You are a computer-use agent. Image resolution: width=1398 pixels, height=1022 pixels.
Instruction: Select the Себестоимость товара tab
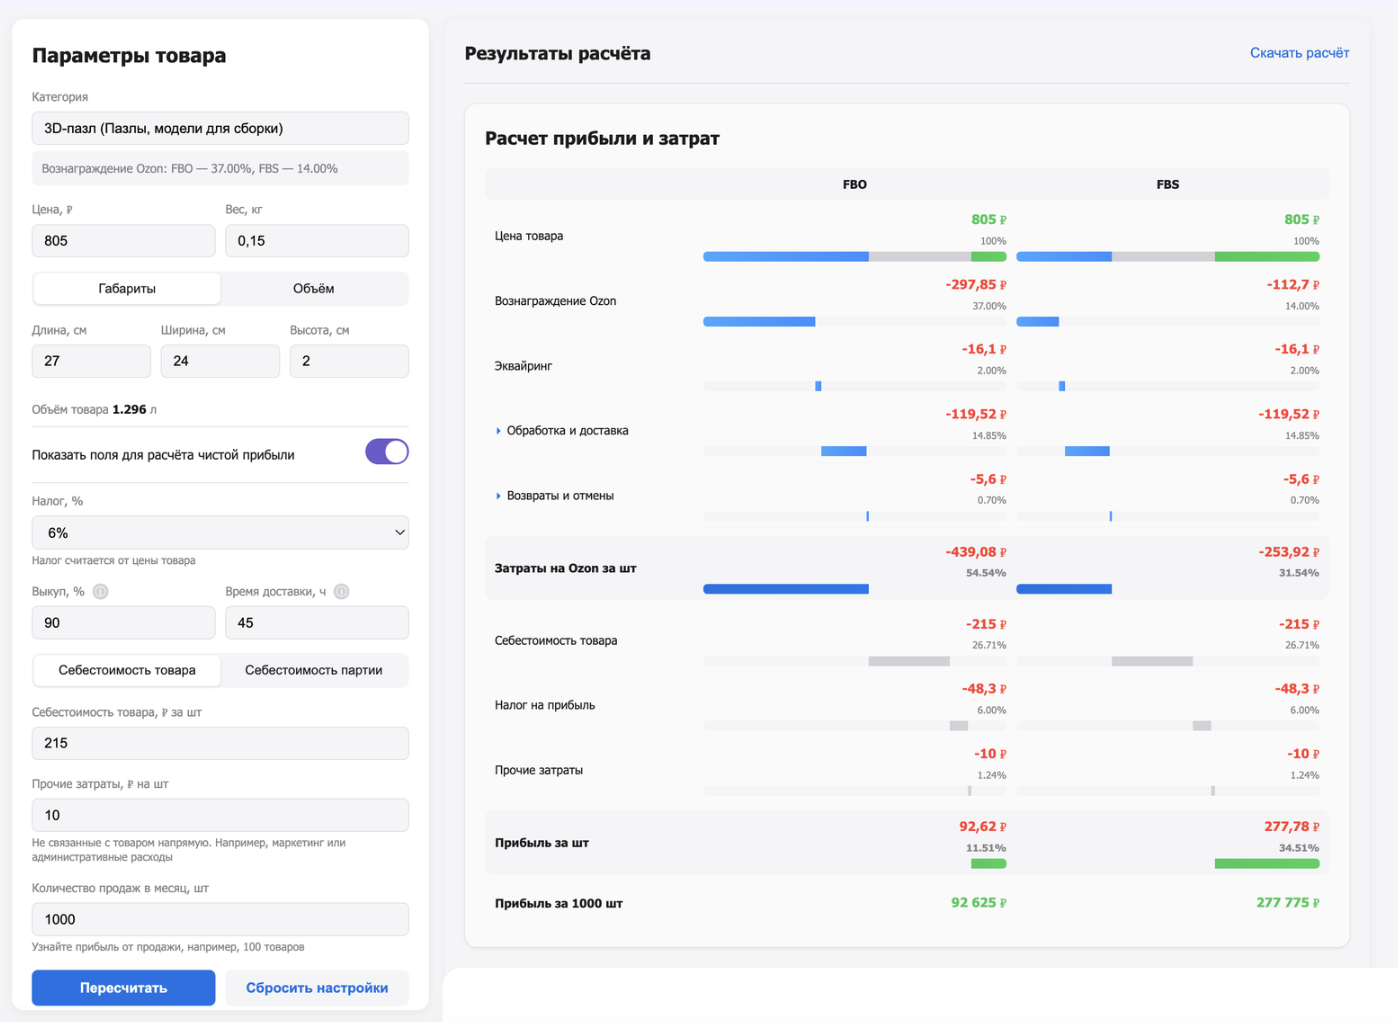[x=127, y=670]
